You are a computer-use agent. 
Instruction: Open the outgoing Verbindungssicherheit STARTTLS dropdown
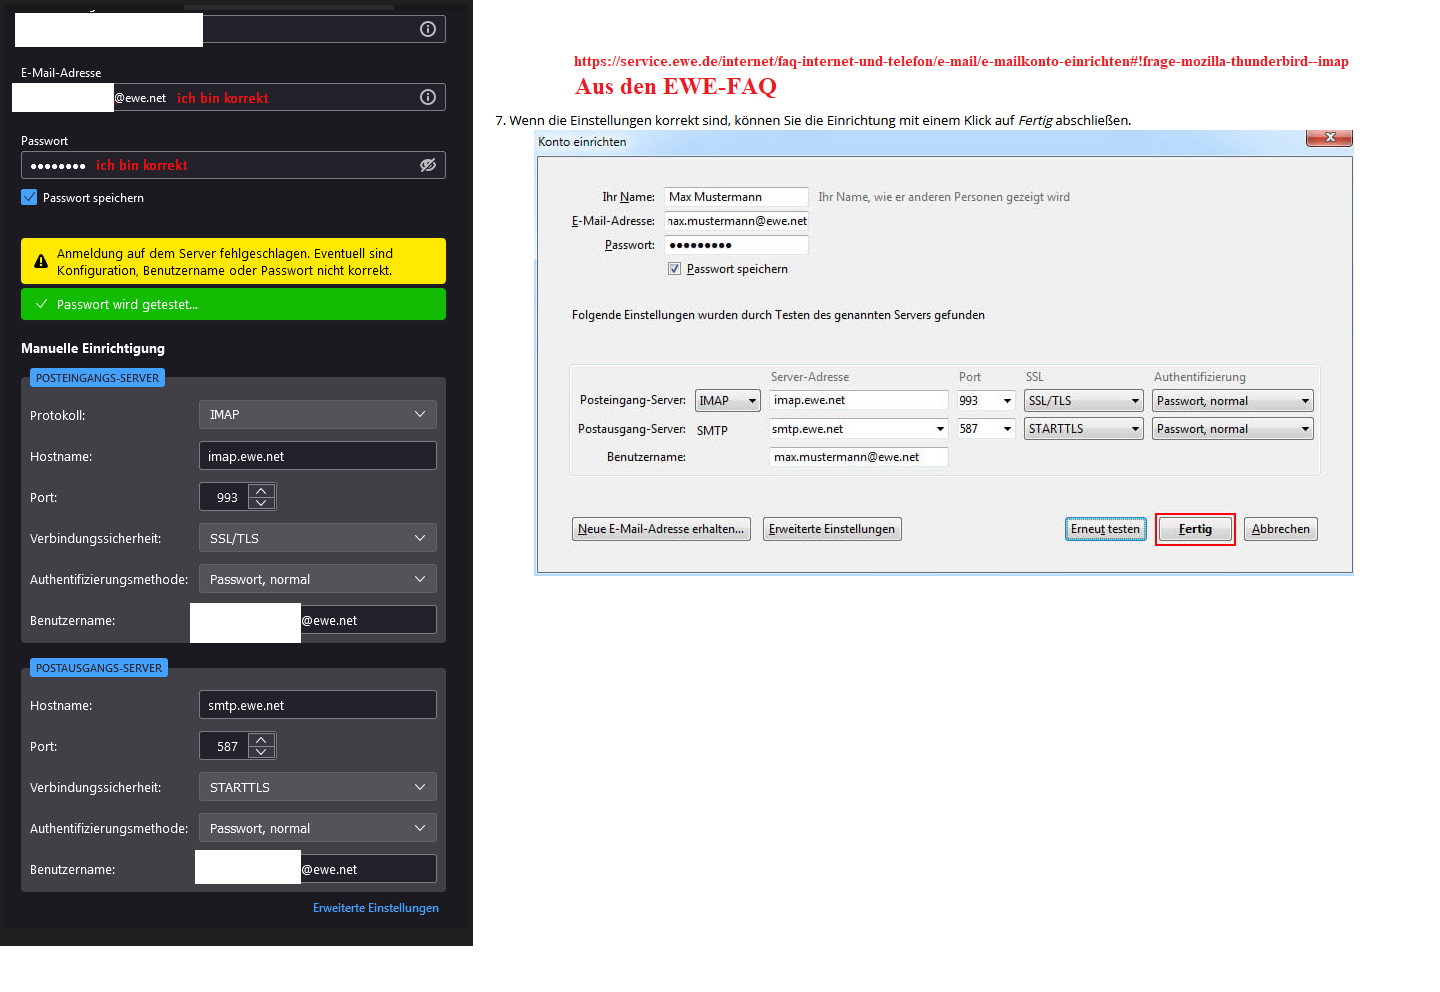pos(318,787)
